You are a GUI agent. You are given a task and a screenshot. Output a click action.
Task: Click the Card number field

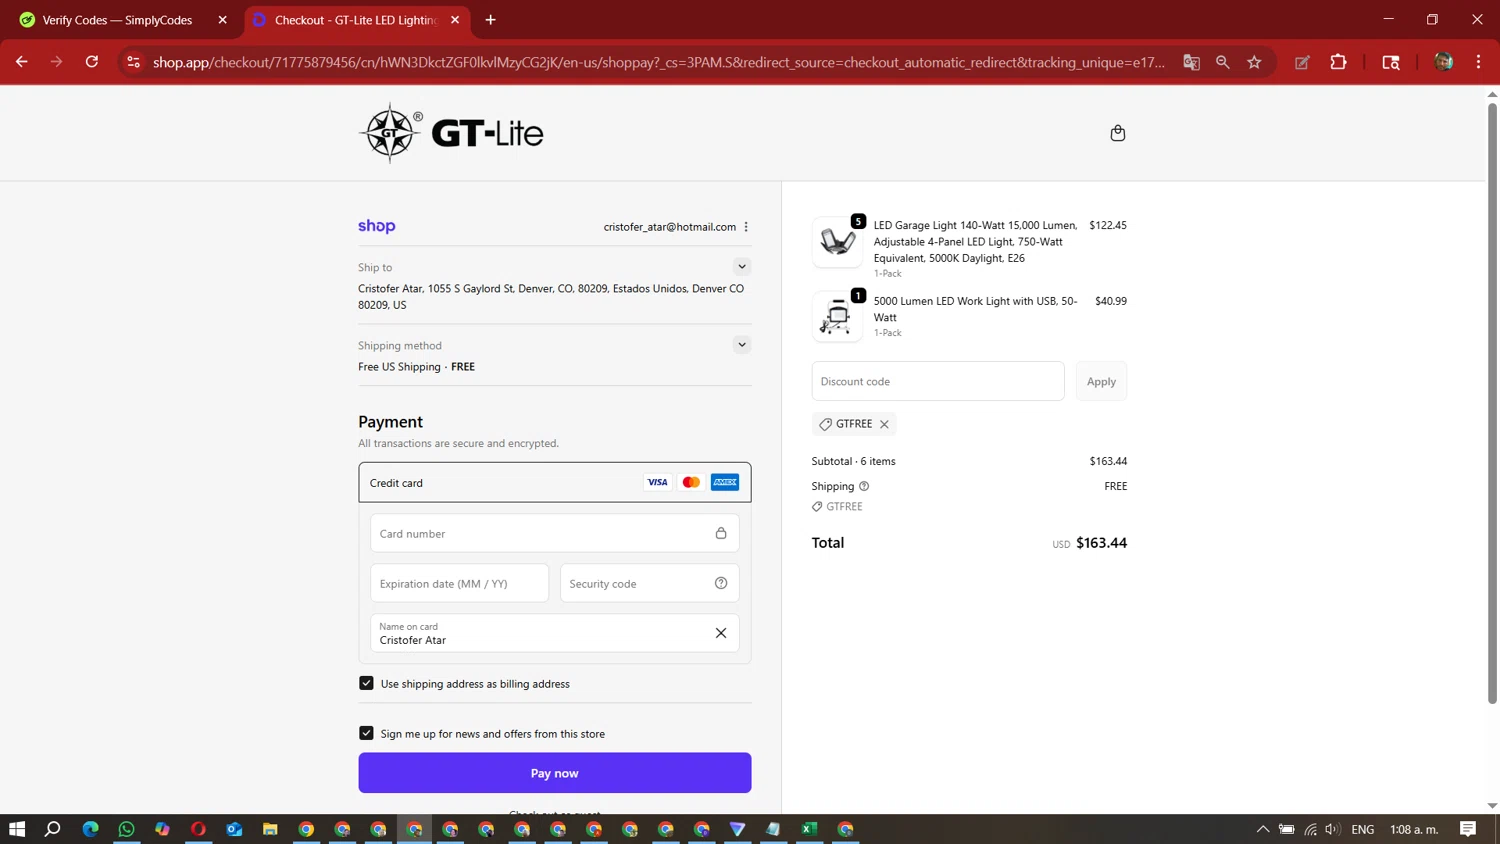click(x=555, y=533)
